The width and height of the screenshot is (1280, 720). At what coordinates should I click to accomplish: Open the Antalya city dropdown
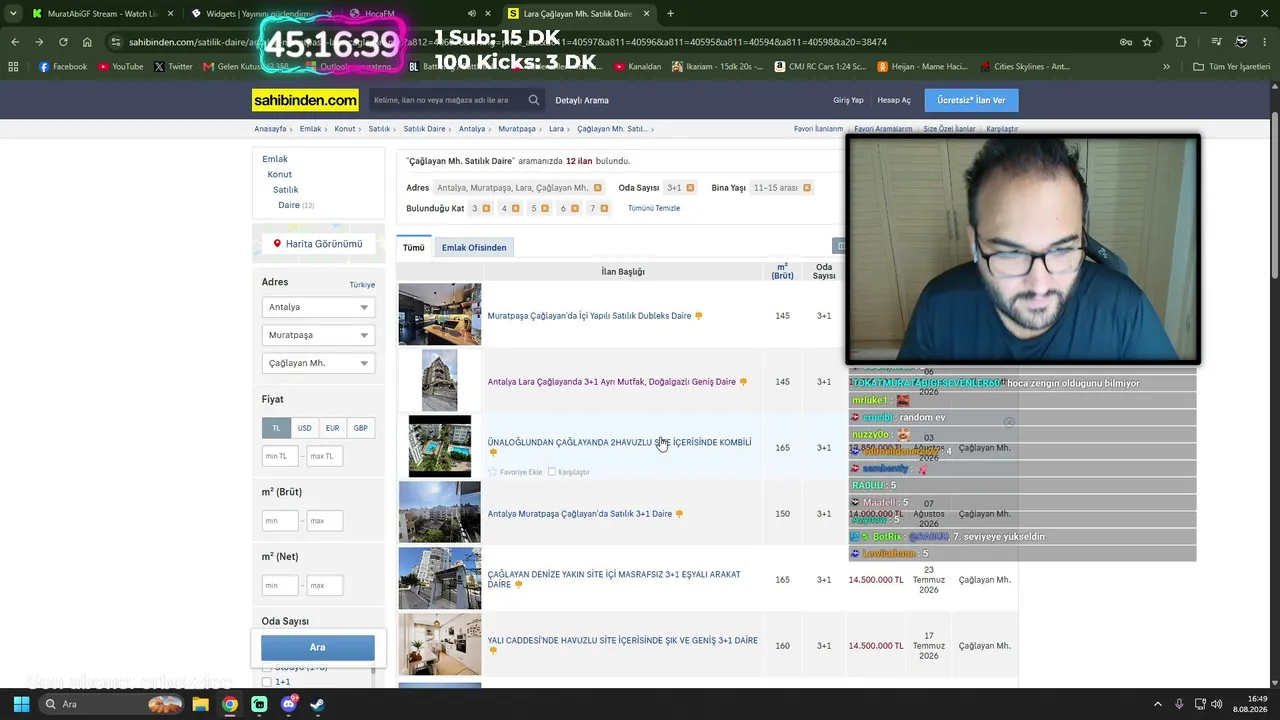pos(318,307)
